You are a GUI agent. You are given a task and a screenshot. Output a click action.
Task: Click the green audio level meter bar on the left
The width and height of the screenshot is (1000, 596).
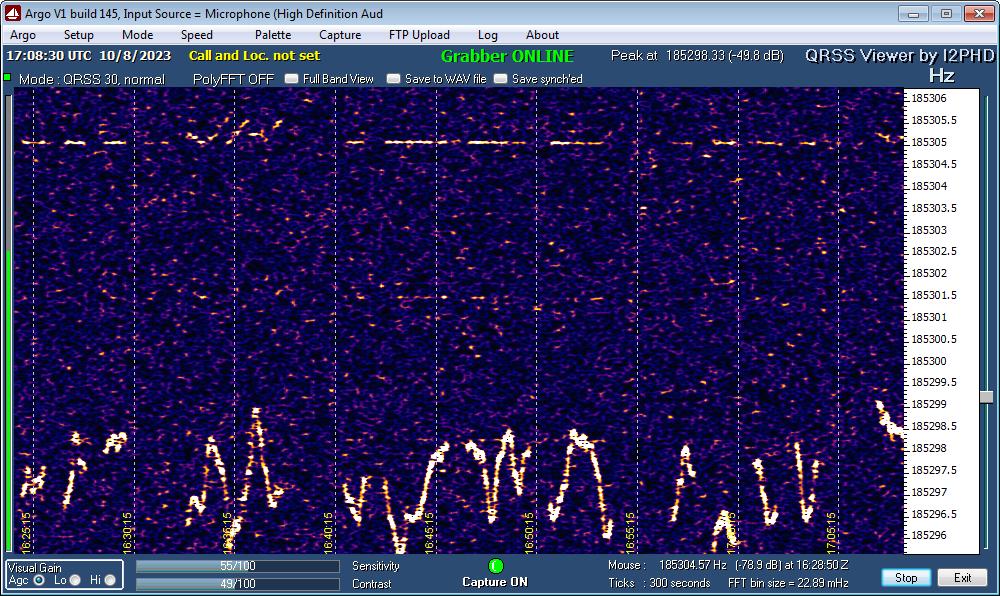click(x=8, y=400)
